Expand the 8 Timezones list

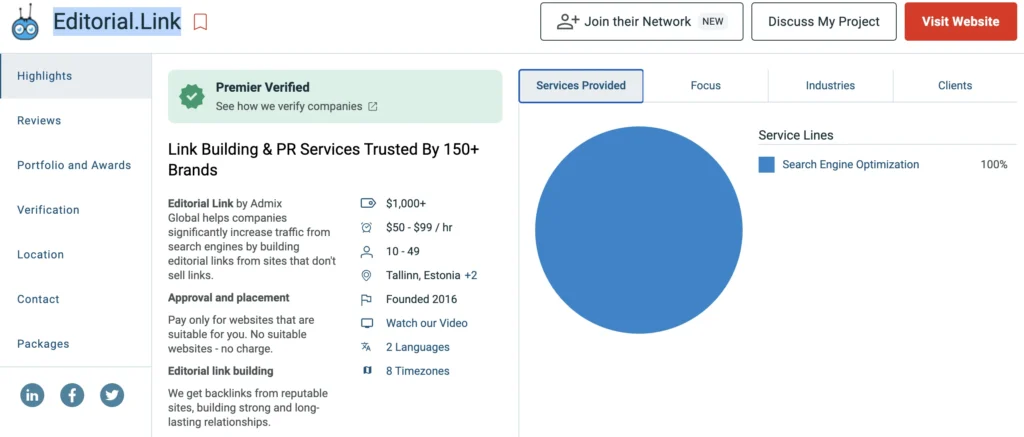pyautogui.click(x=417, y=371)
